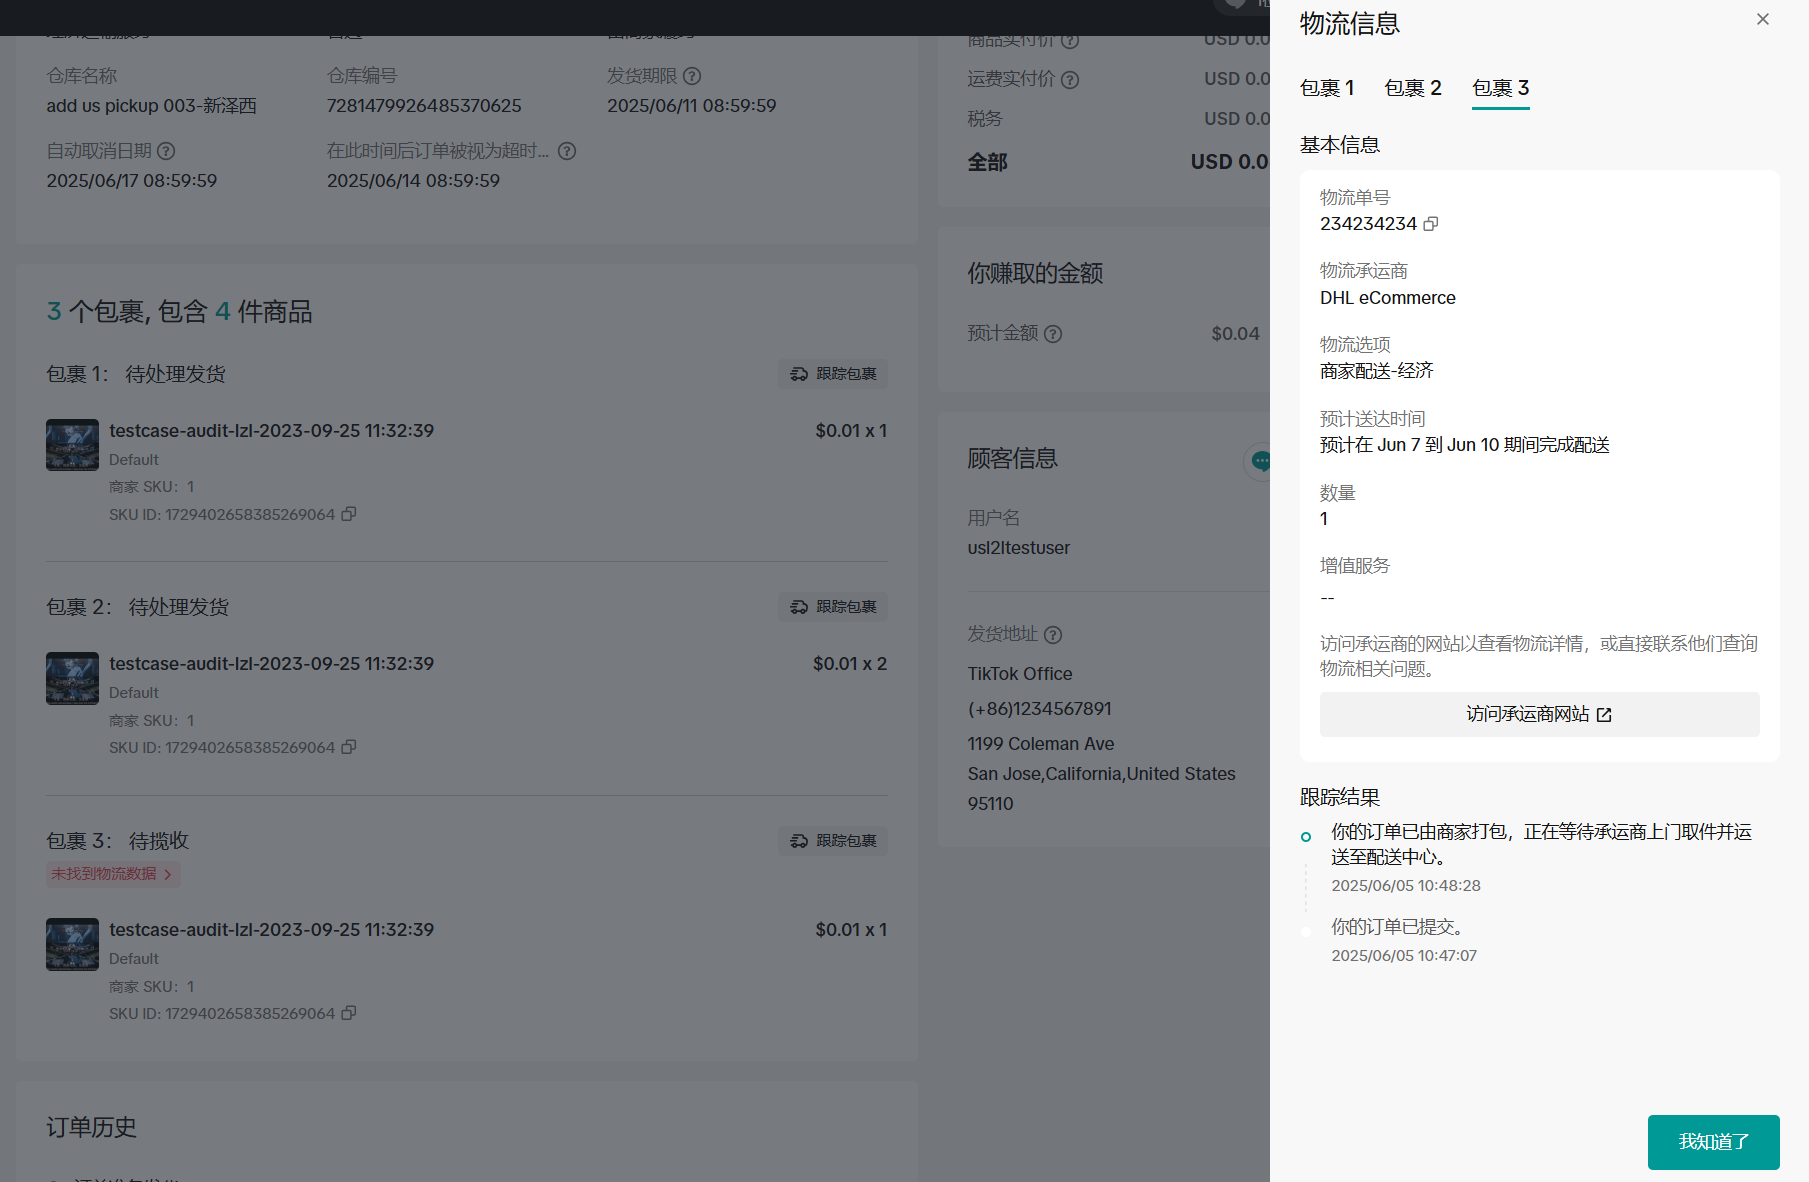The width and height of the screenshot is (1809, 1182).
Task: Close the 物流信息 panel
Action: pyautogui.click(x=1762, y=20)
